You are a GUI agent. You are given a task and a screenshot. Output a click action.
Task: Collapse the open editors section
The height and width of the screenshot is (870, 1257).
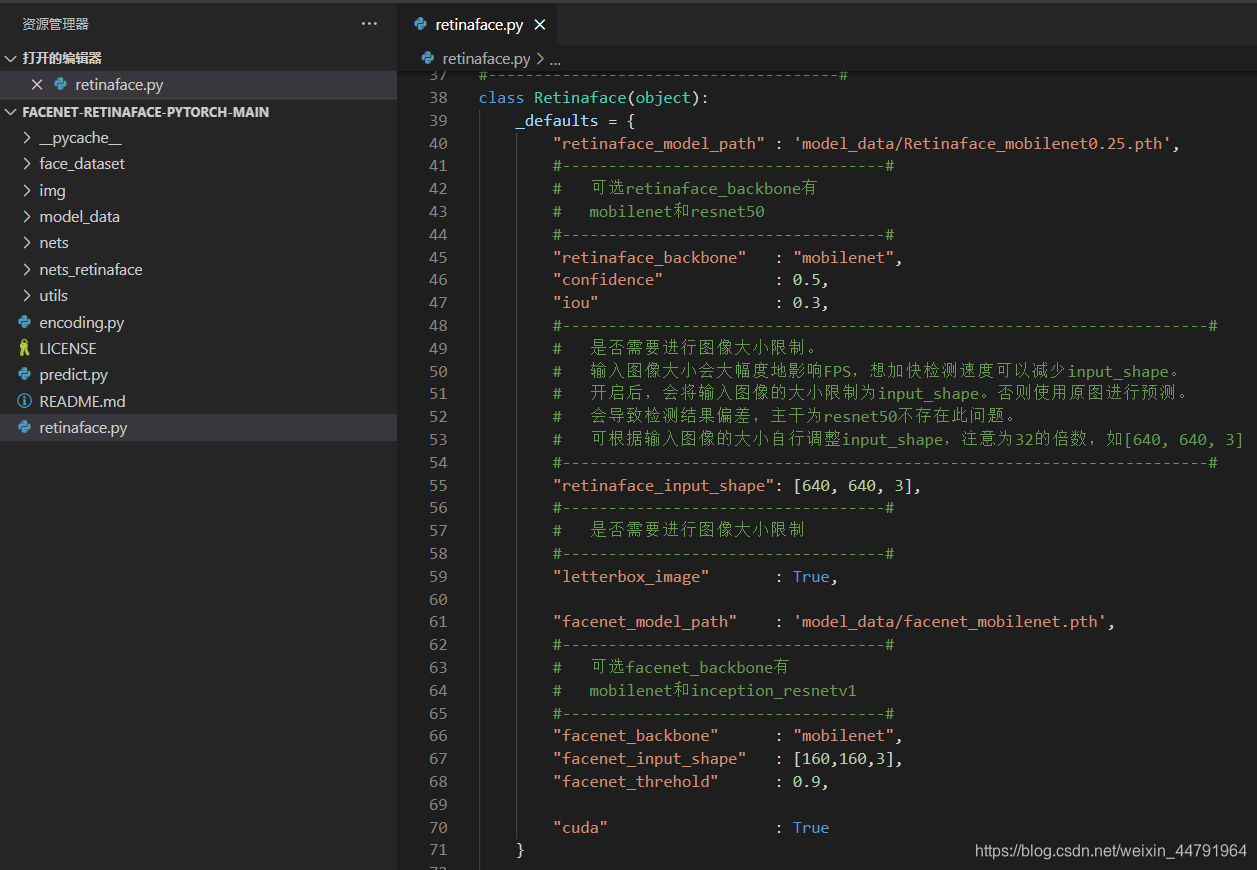coord(11,59)
